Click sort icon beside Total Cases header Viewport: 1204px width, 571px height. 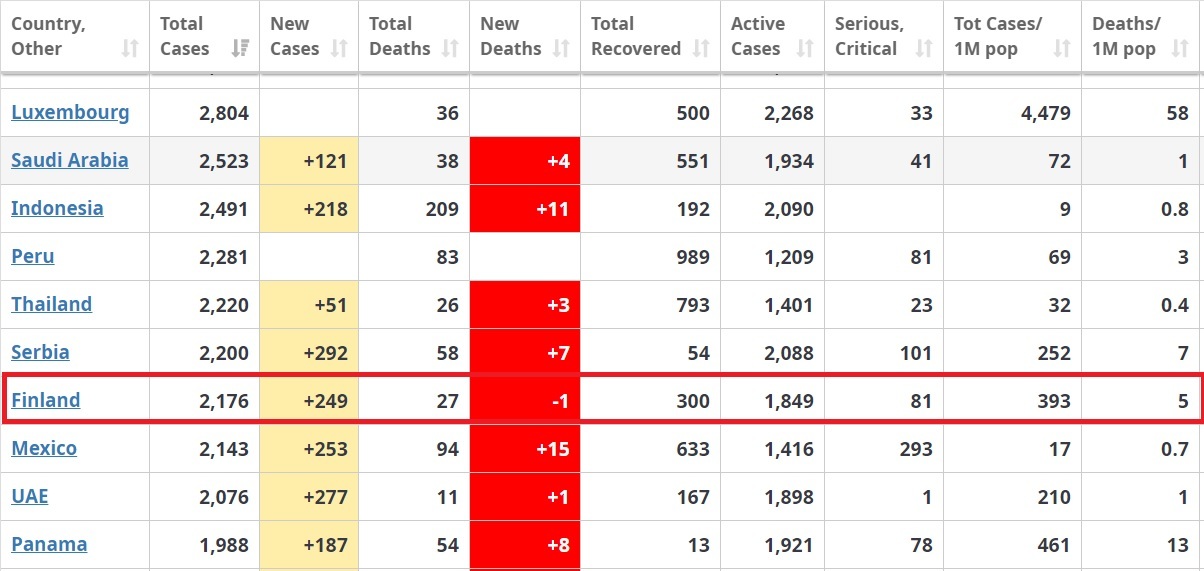[x=240, y=49]
